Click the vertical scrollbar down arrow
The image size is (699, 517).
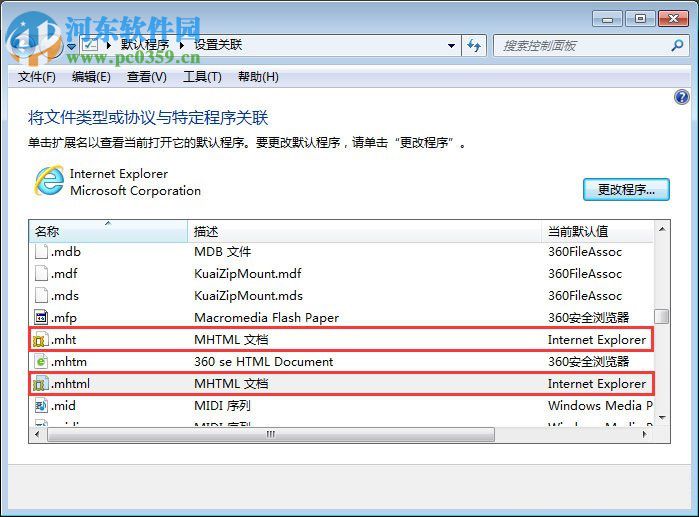[x=662, y=418]
